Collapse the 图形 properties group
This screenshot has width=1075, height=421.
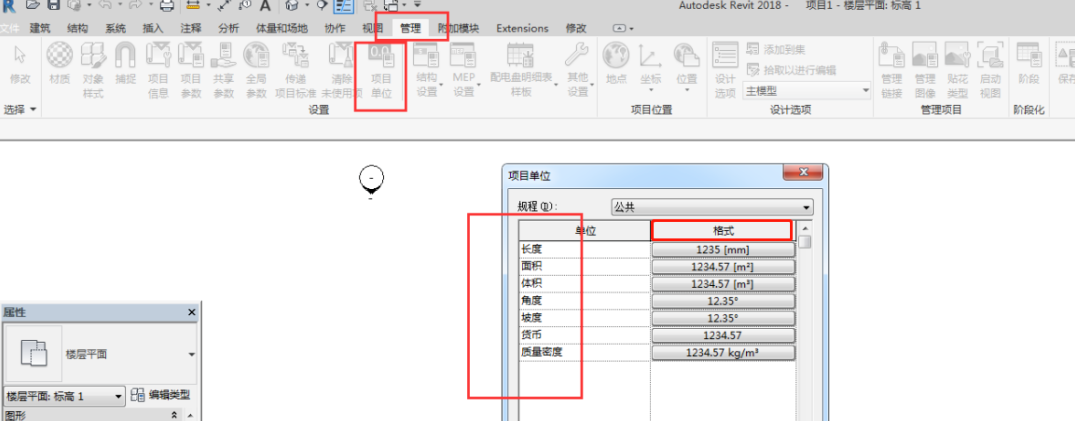pos(173,415)
